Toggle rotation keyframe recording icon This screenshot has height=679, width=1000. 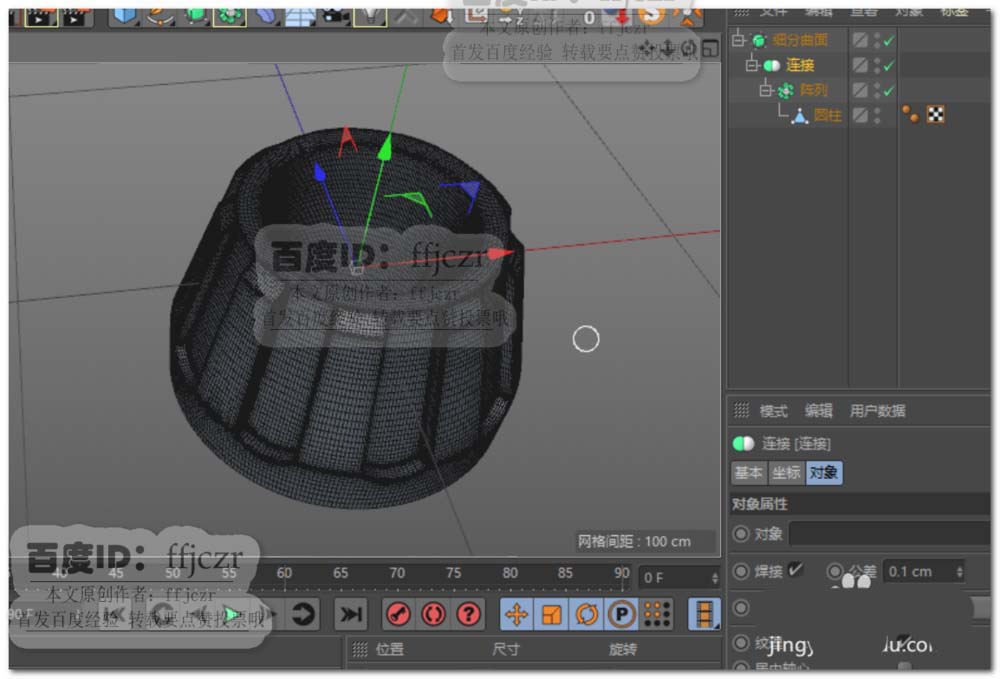tap(586, 615)
